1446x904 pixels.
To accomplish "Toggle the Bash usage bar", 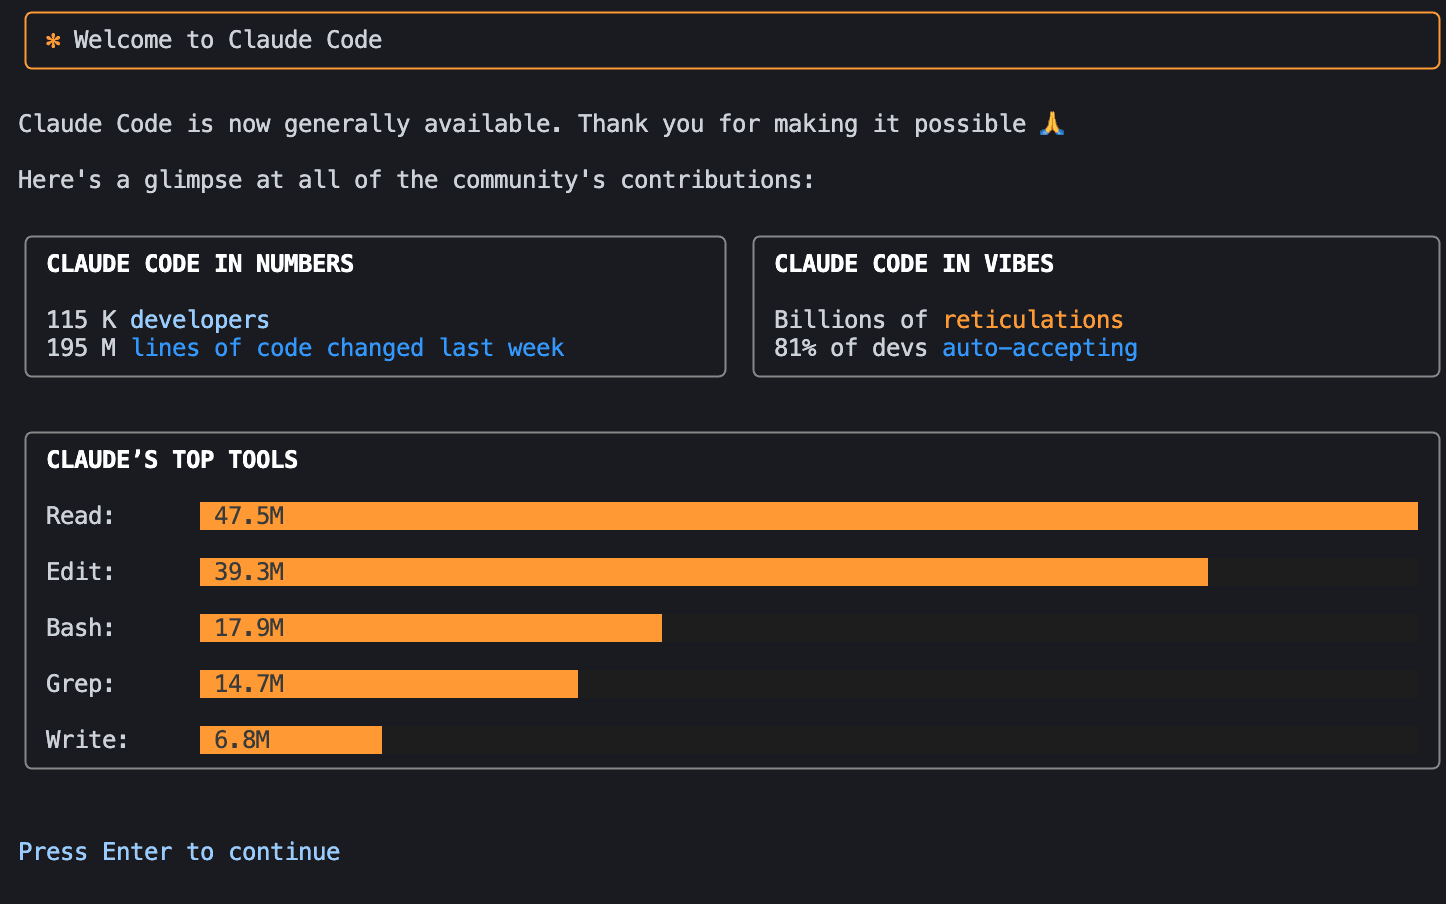I will [430, 627].
